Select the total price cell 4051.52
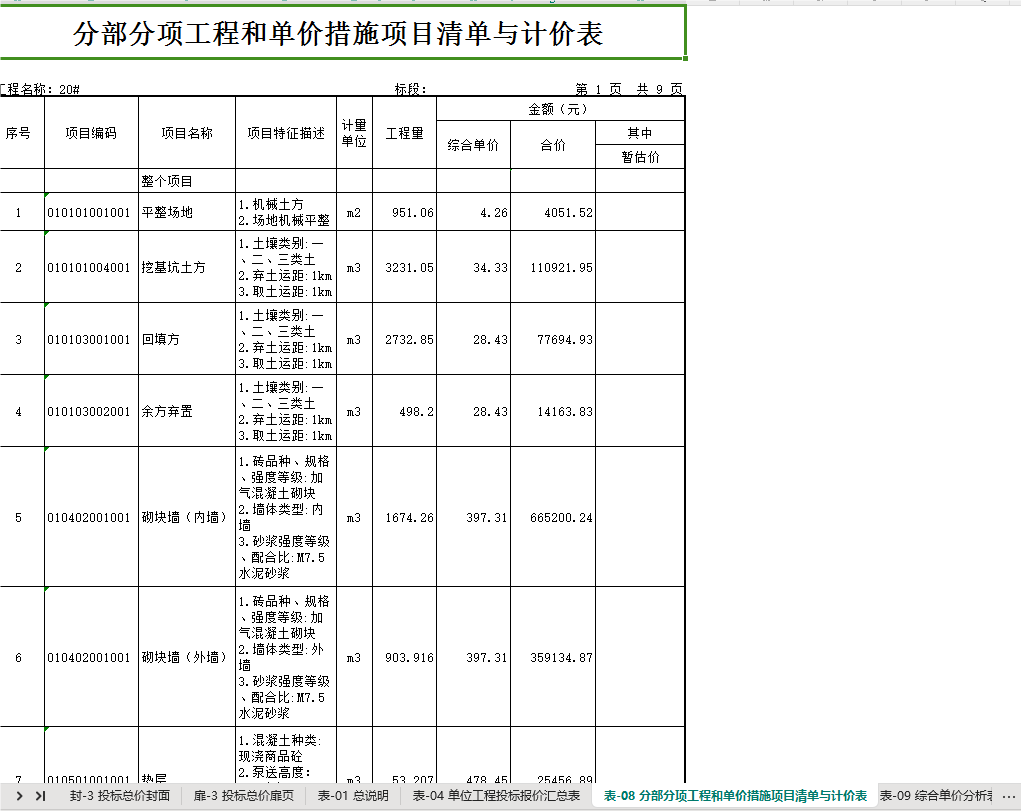1021x811 pixels. click(x=553, y=212)
